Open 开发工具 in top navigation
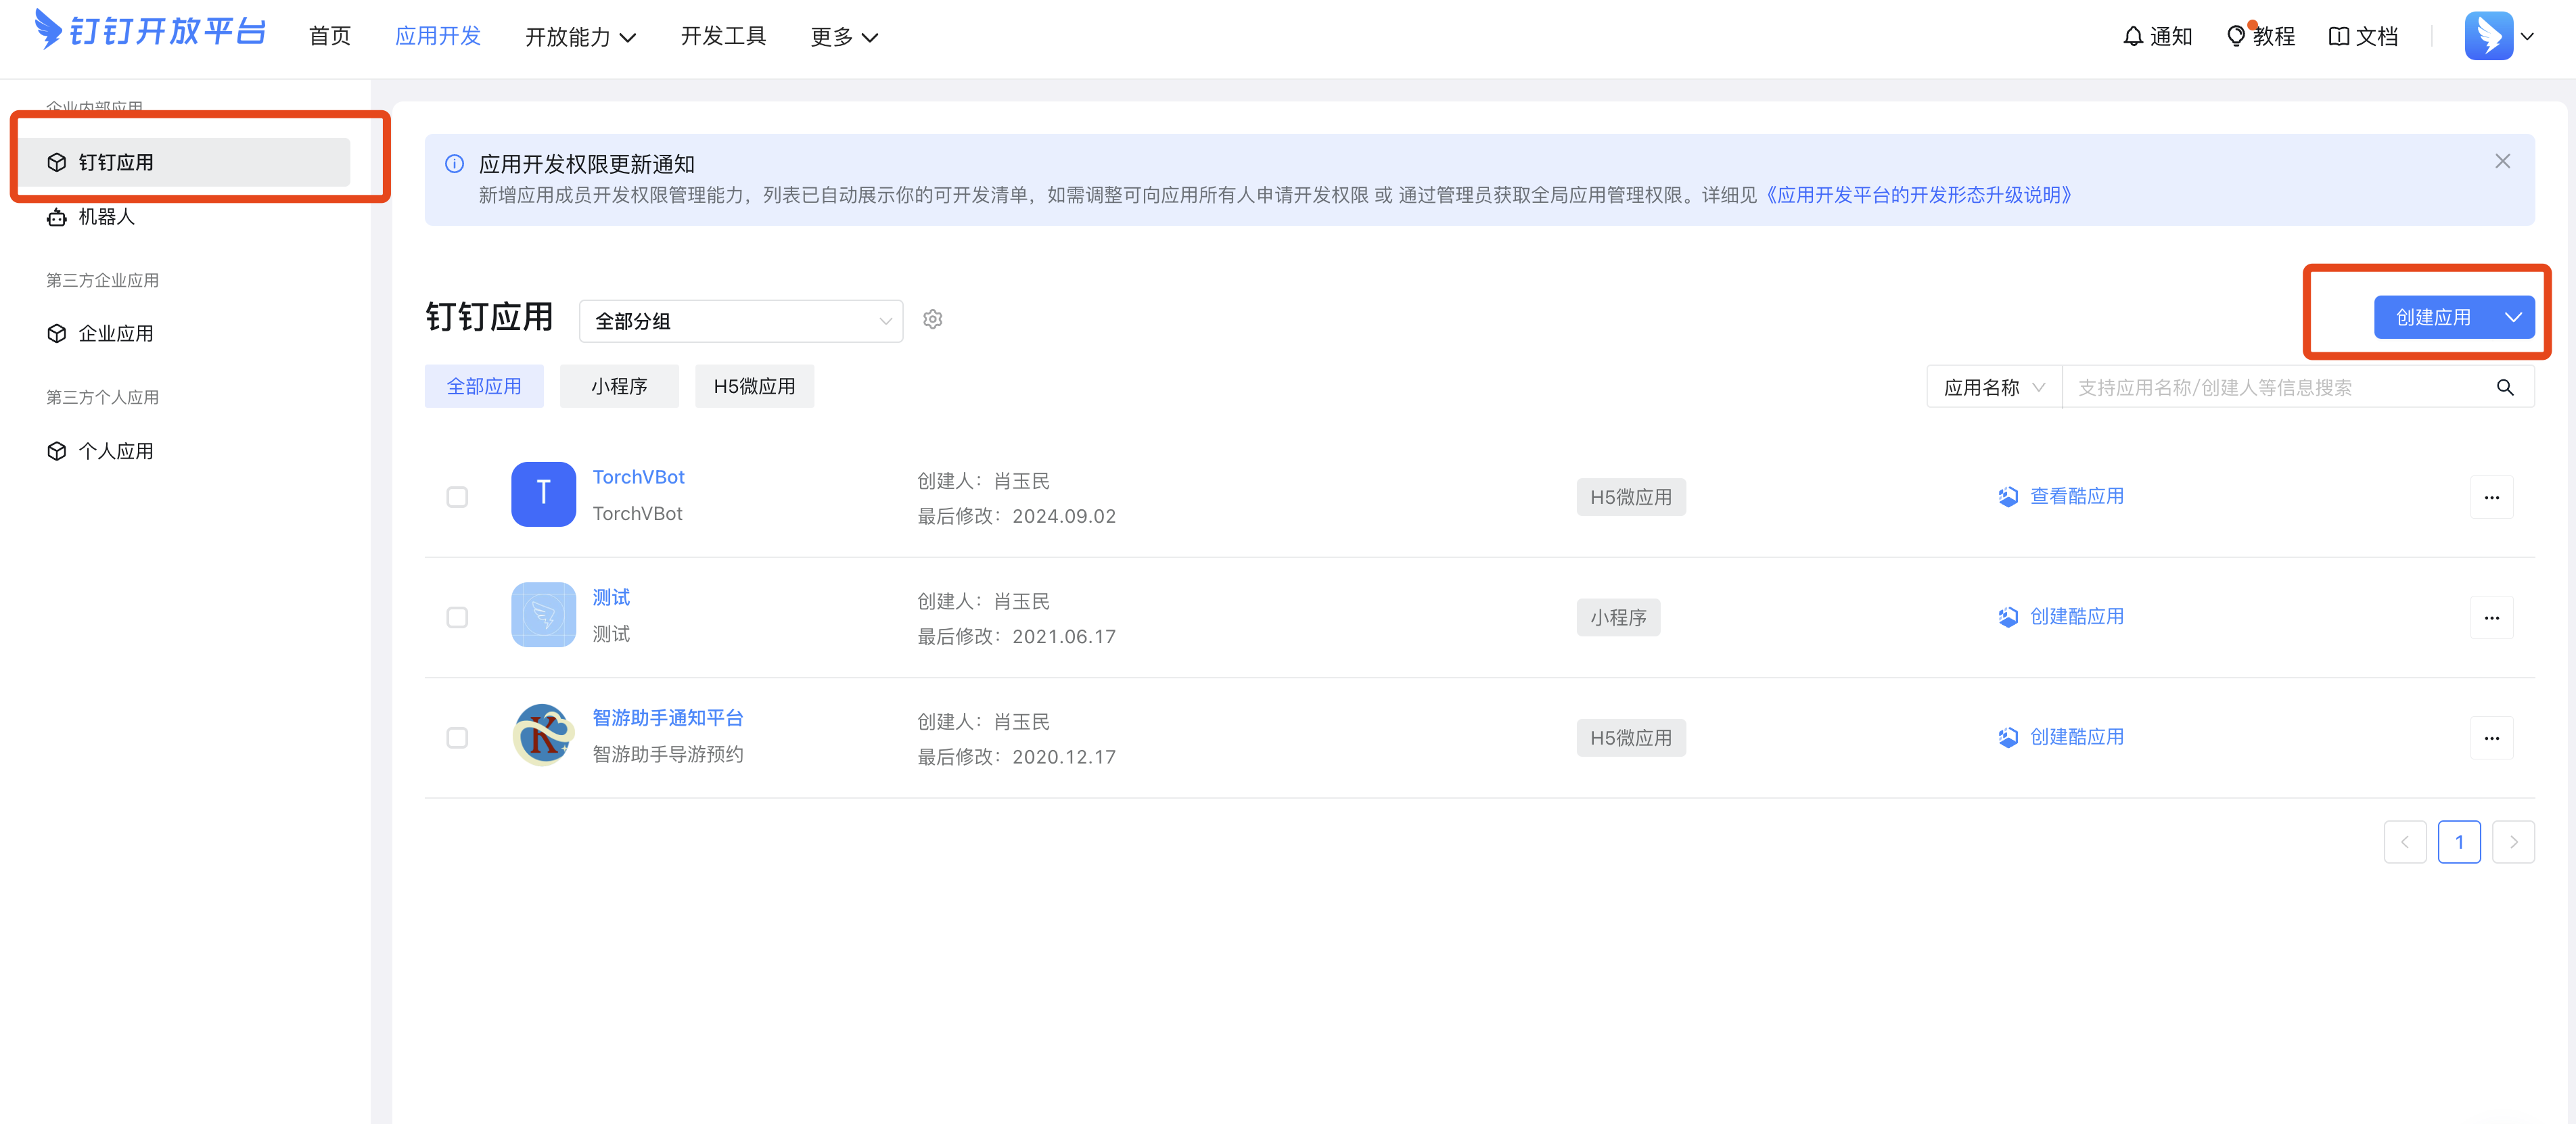 point(723,37)
